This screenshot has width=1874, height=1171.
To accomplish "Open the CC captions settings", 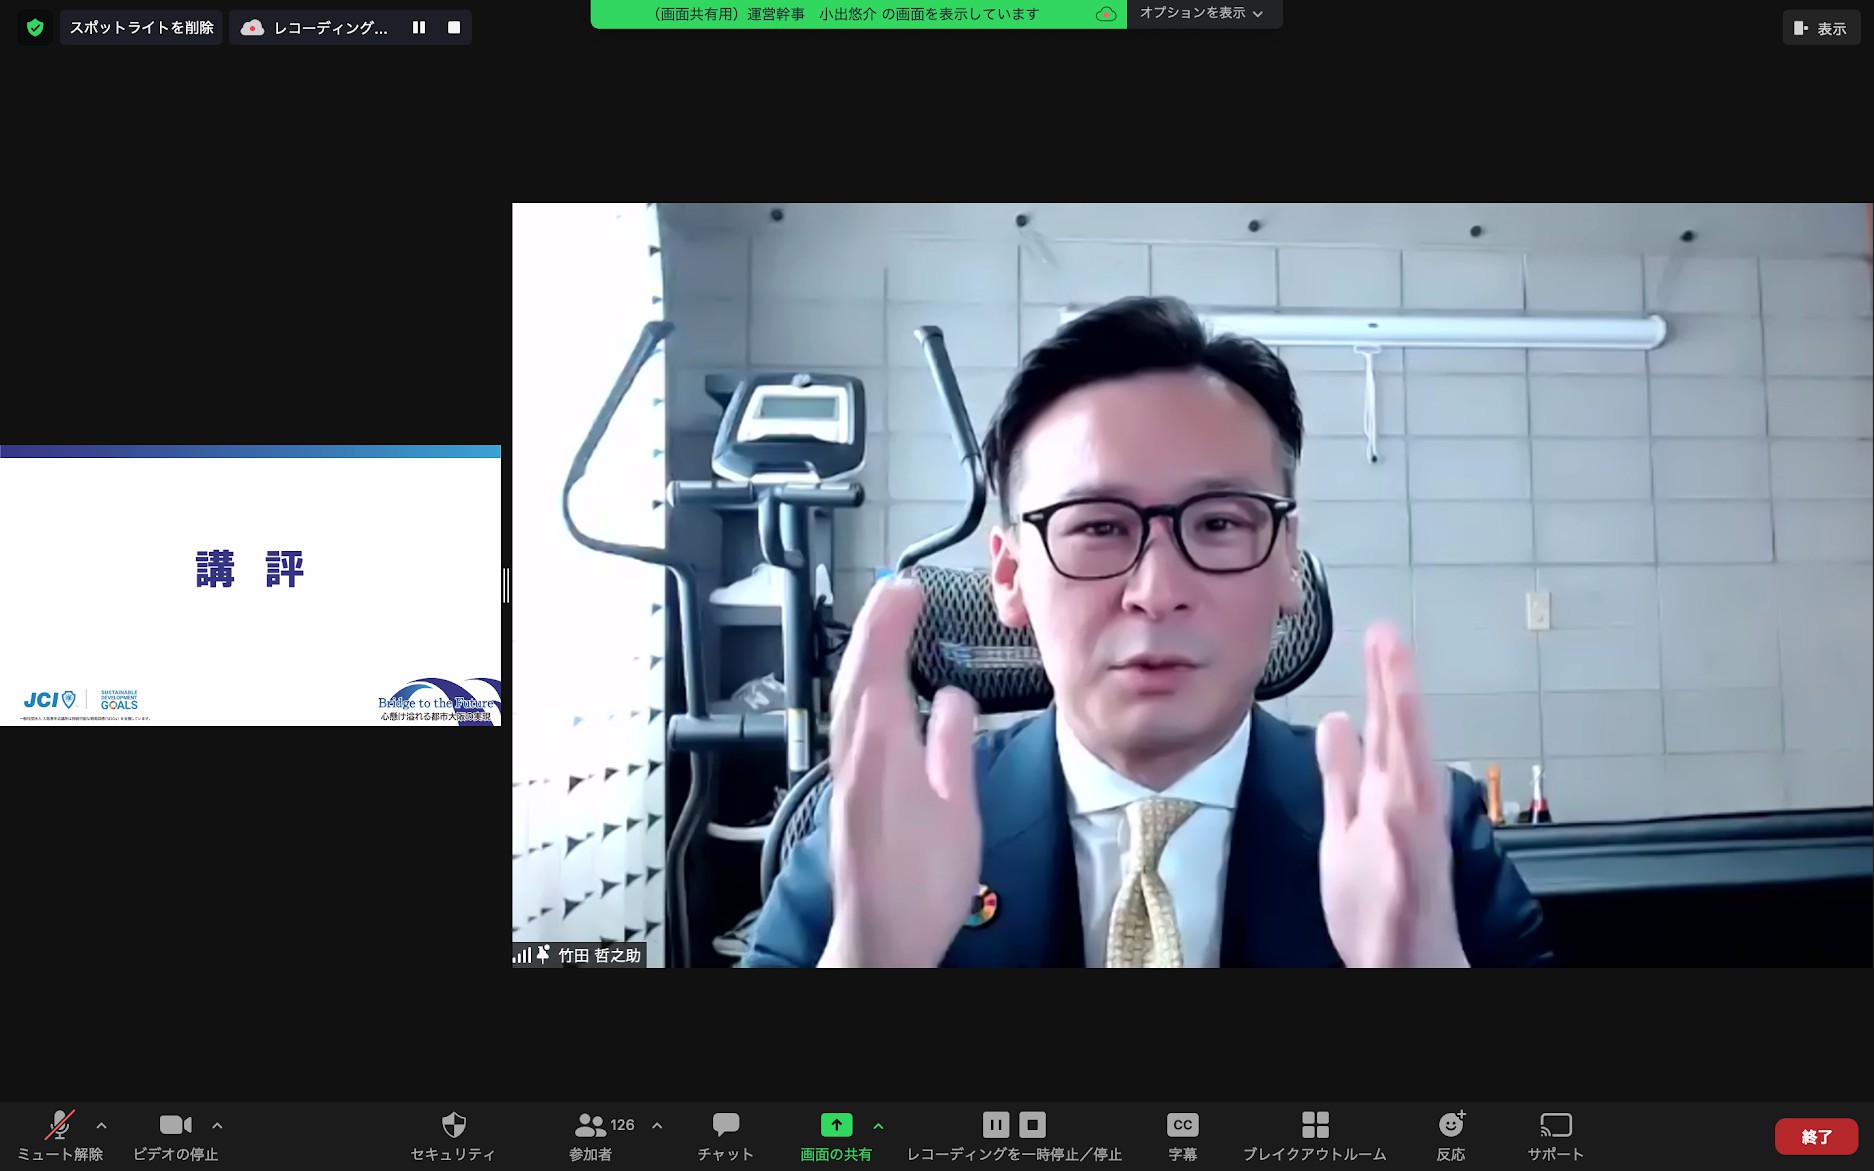I will pyautogui.click(x=1182, y=1136).
